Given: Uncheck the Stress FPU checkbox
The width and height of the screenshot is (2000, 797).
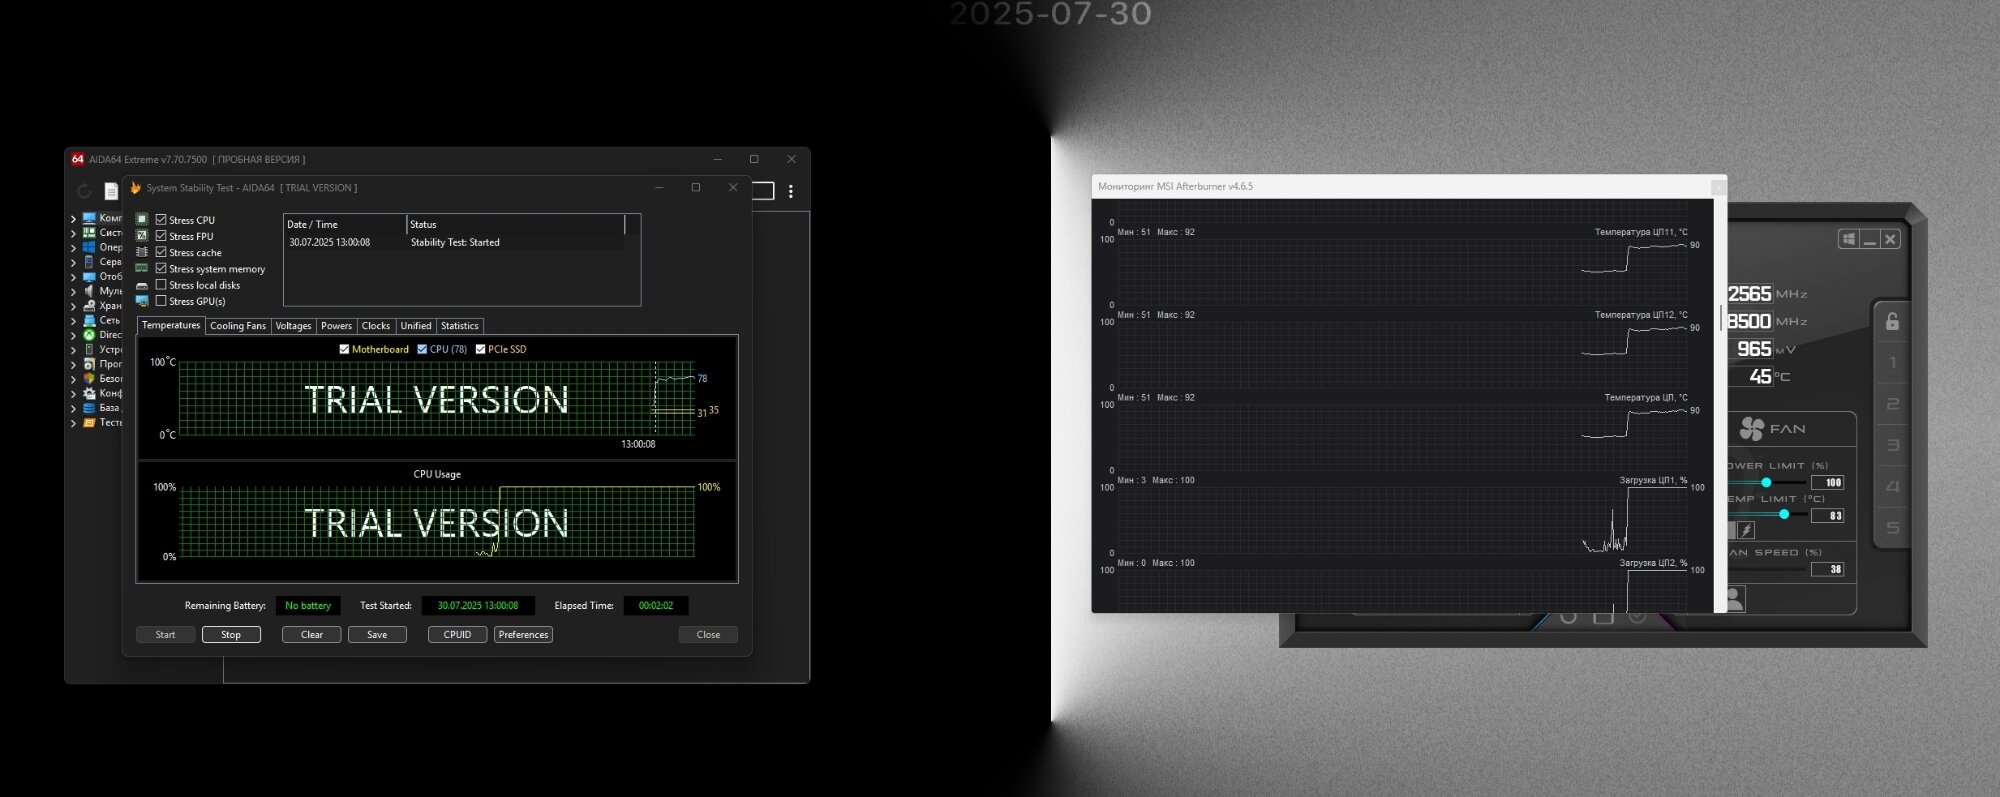Looking at the screenshot, I should click(x=161, y=236).
